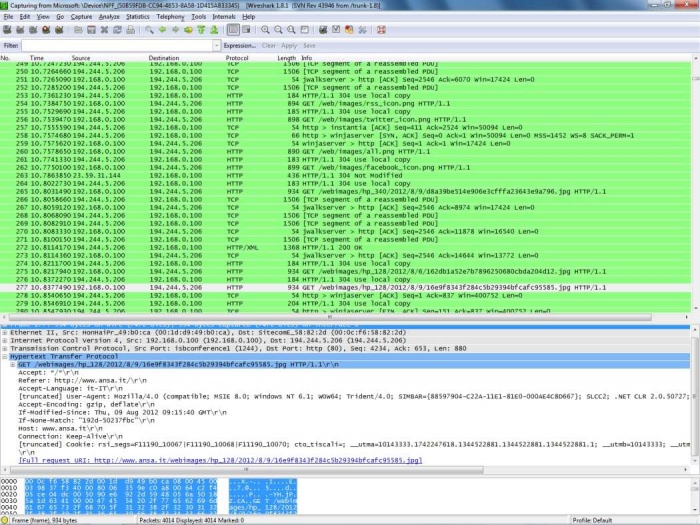Open expert info status bar icon
This screenshot has height=525, width=700.
pos(4,520)
